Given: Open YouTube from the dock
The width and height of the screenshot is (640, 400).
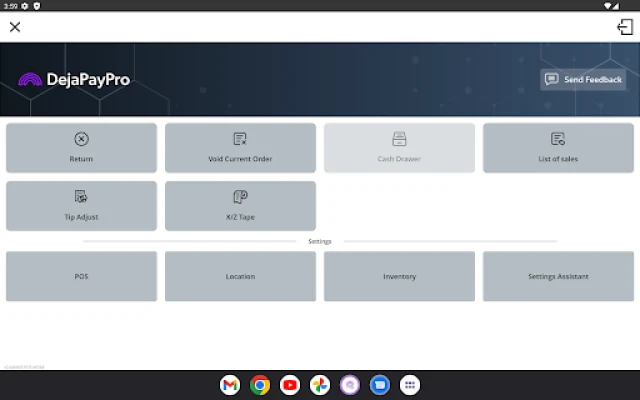Looking at the screenshot, I should click(290, 385).
